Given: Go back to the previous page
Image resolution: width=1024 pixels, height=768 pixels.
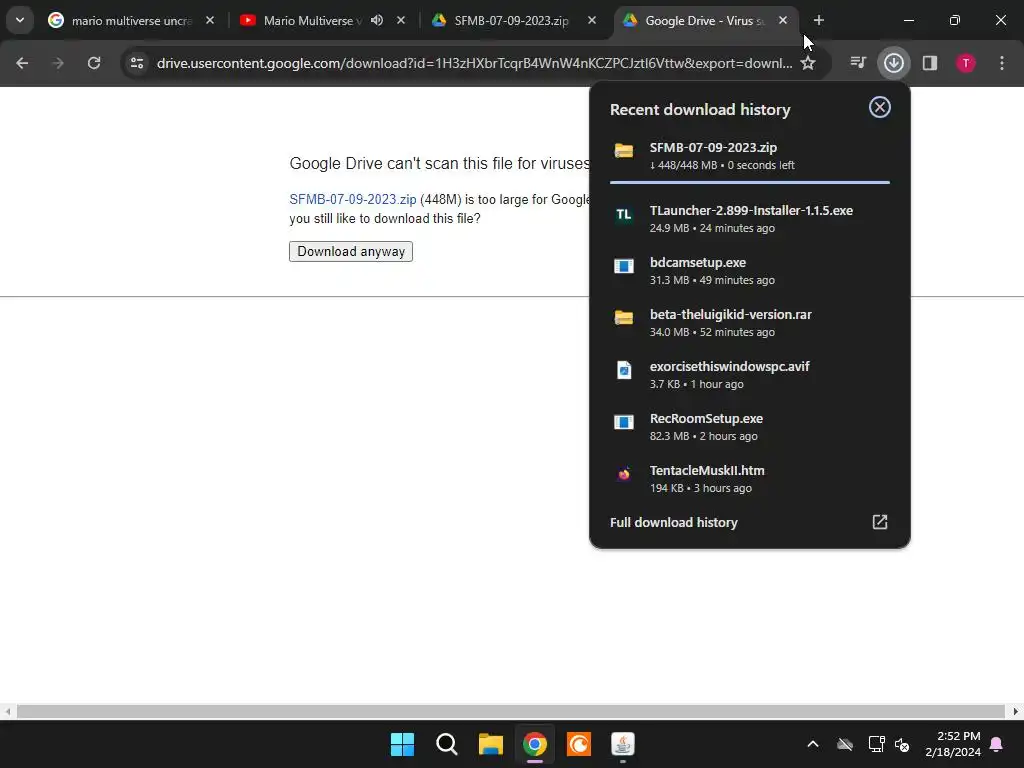Looking at the screenshot, I should tap(22, 63).
